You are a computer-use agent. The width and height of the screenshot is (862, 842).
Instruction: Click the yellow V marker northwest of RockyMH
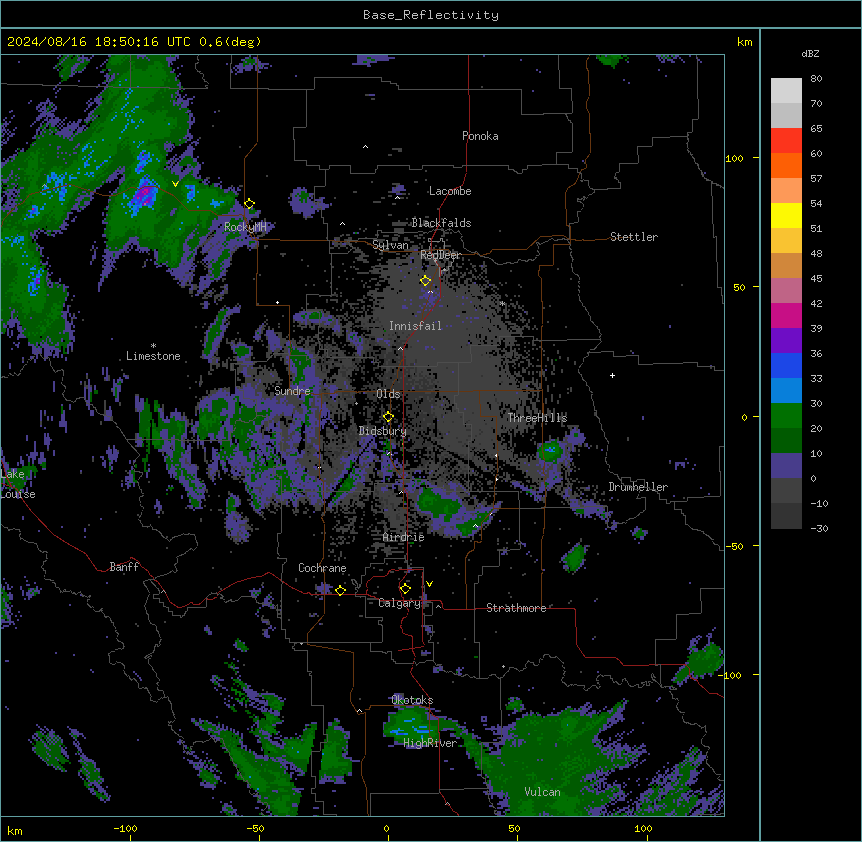175,184
